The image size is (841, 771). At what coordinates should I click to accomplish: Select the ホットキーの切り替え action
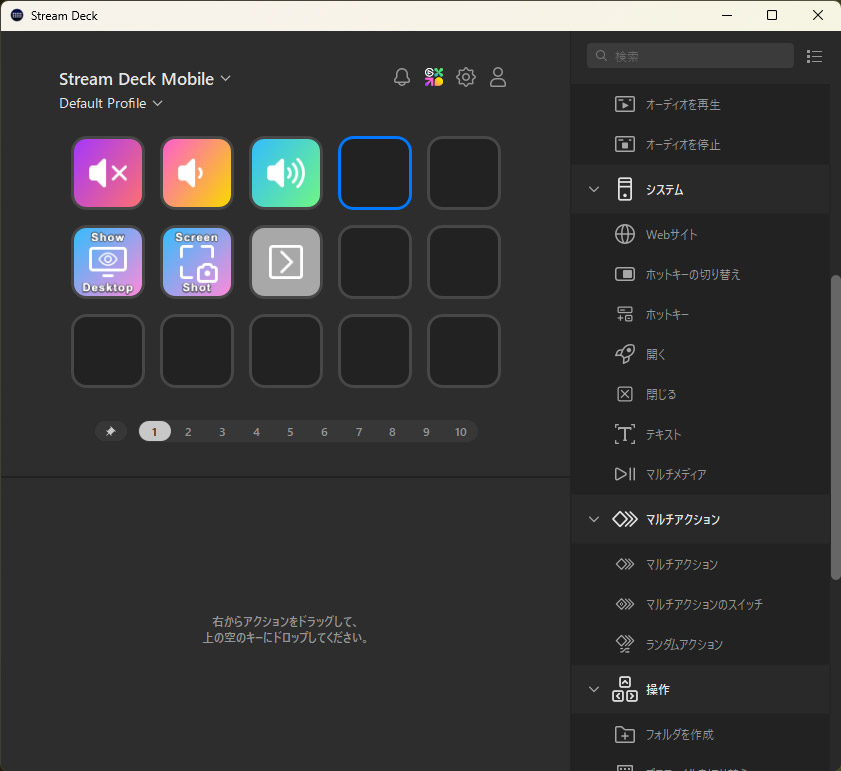click(700, 274)
